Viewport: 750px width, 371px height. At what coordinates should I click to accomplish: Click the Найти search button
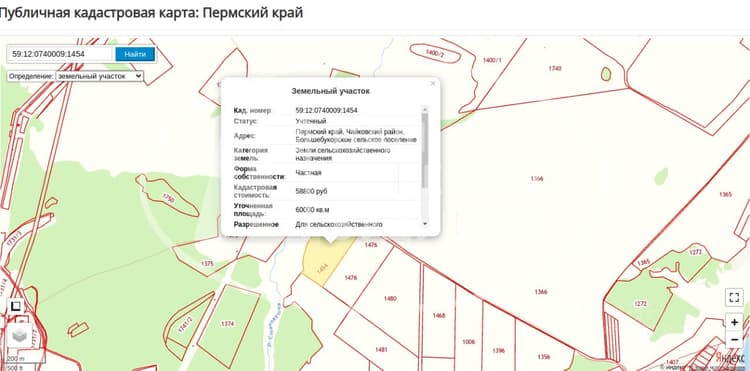click(135, 54)
